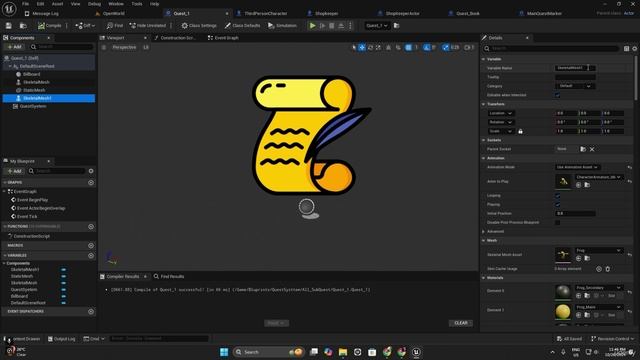640x360 pixels.
Task: Open the Animation Mode dropdown
Action: pyautogui.click(x=578, y=167)
